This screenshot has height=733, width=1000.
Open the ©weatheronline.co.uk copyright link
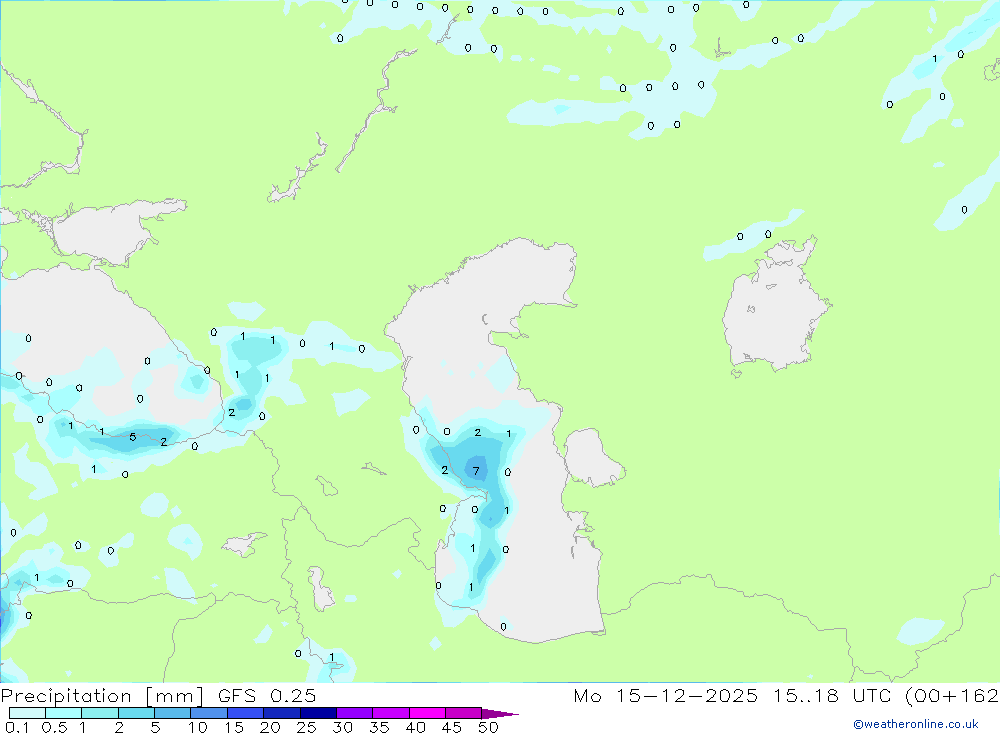(916, 724)
